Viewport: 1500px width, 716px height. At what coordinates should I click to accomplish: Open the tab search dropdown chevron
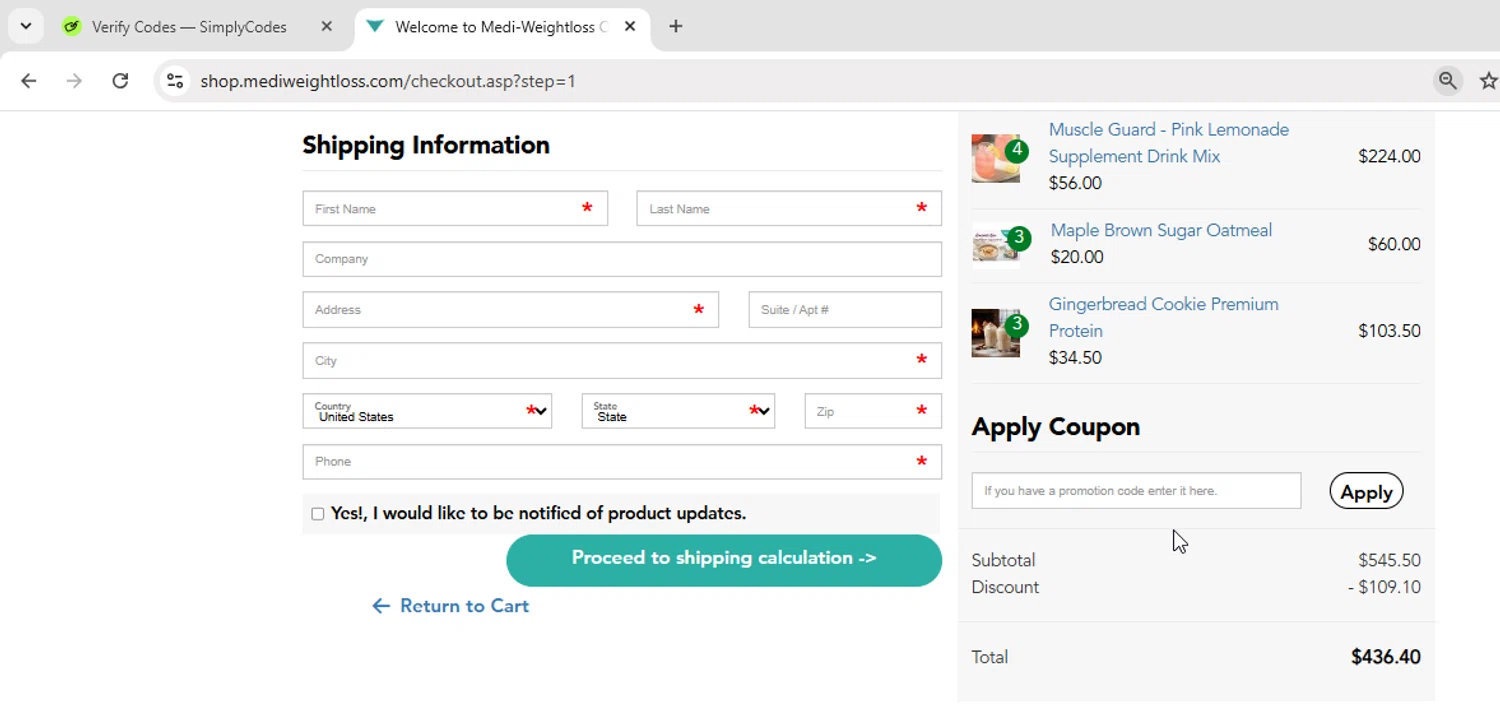[26, 27]
